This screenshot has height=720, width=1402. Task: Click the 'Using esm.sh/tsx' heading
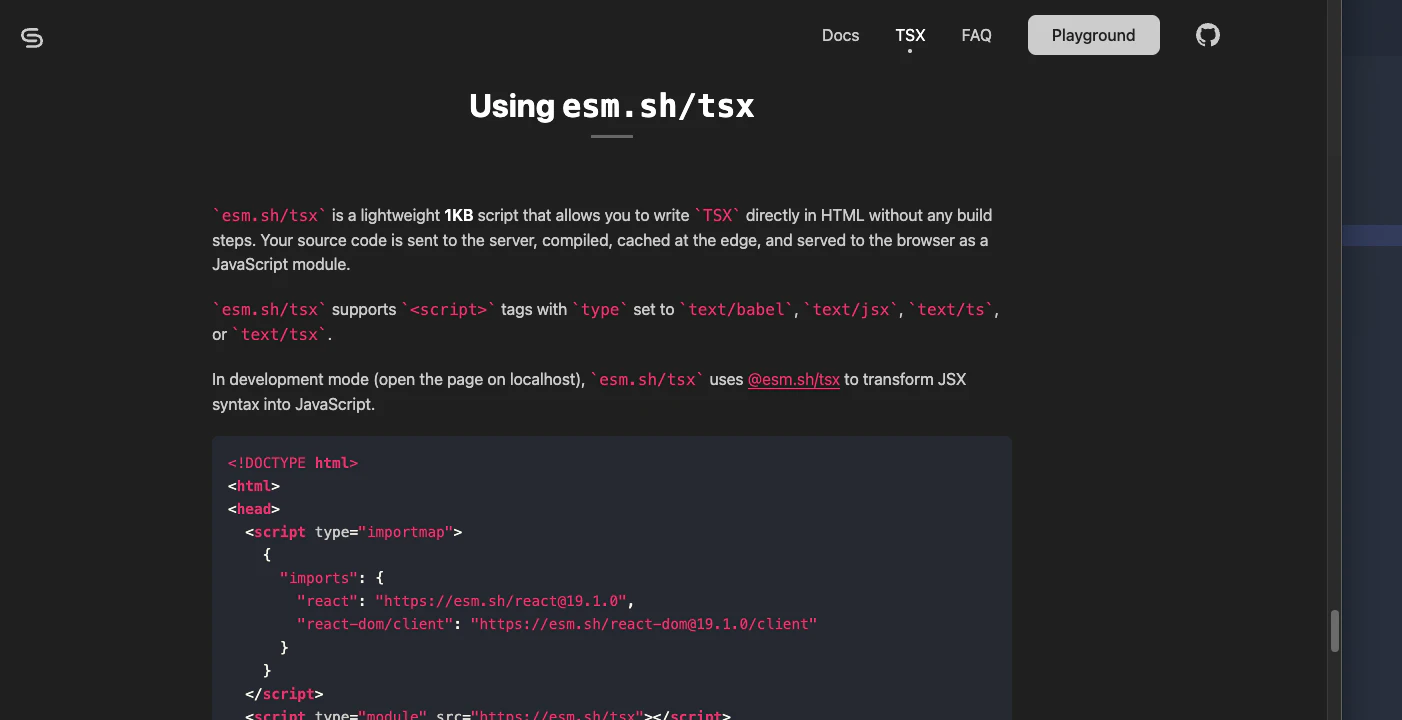611,105
